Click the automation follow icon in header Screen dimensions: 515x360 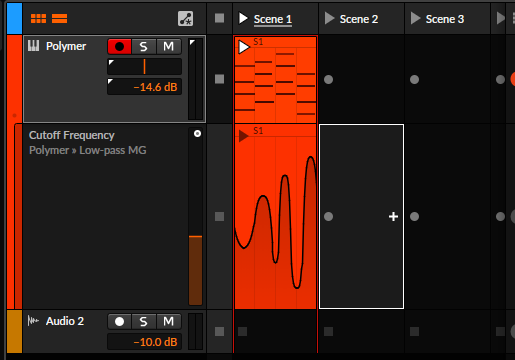pos(185,19)
